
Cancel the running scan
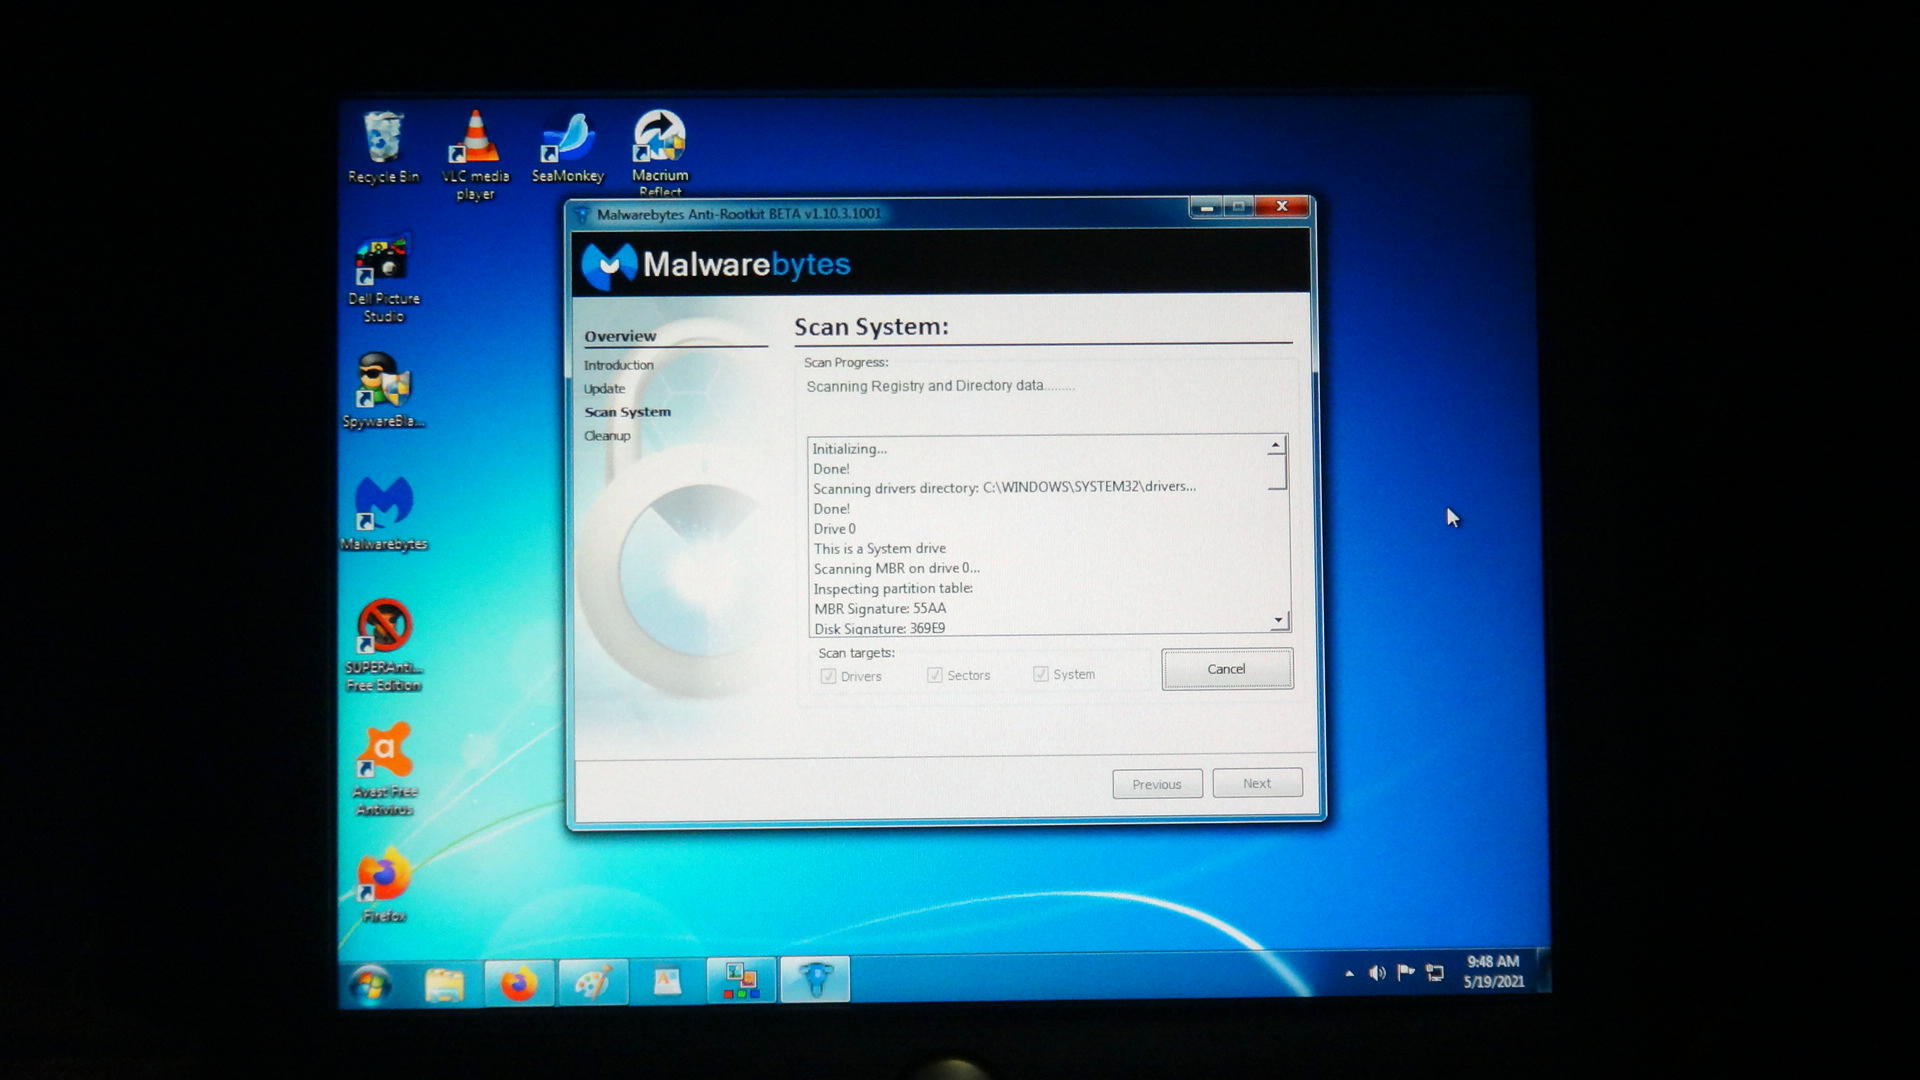[x=1227, y=669]
